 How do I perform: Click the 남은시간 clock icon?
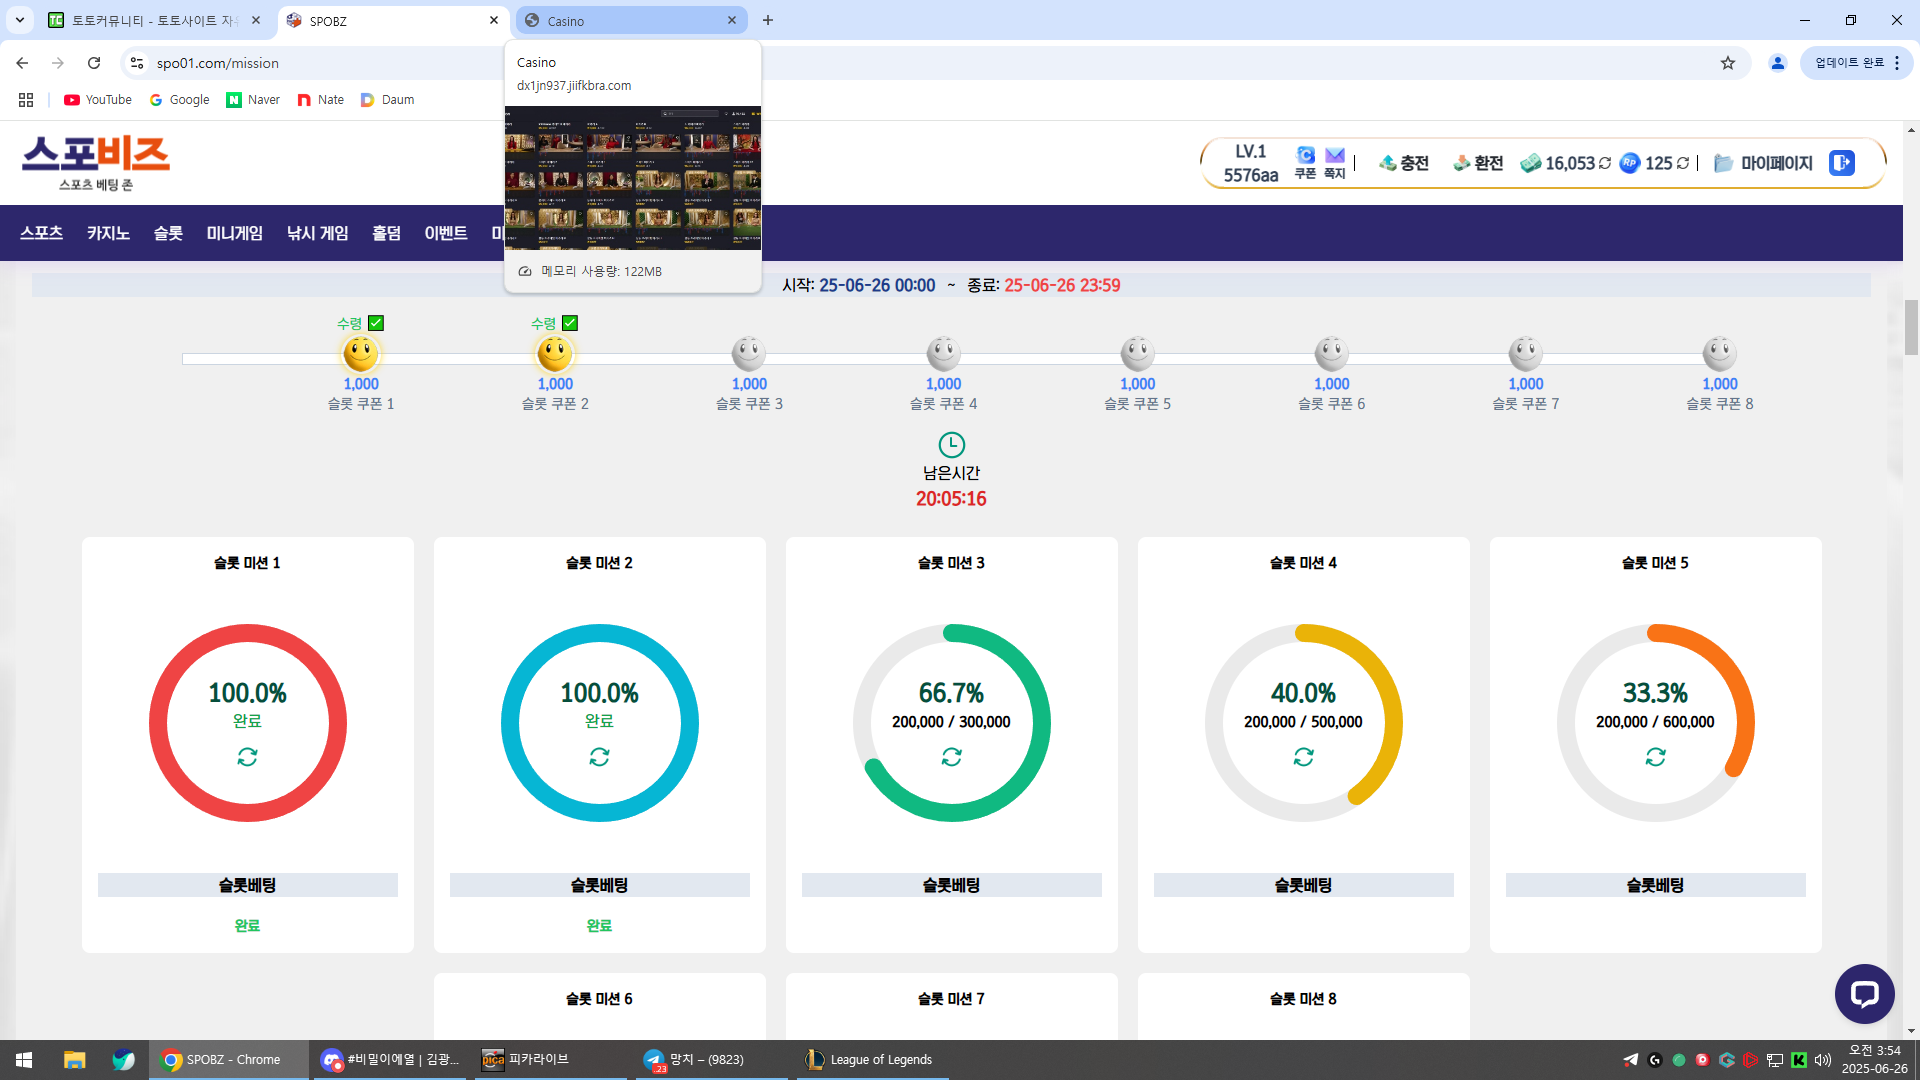coord(951,445)
